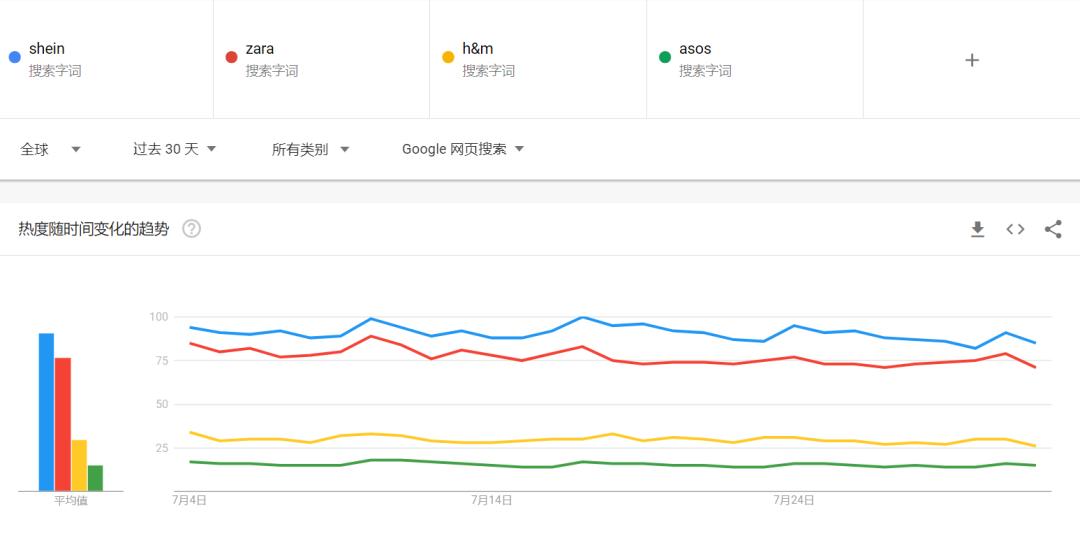This screenshot has height=538, width=1080.
Task: Edit the asos search term
Action: [x=695, y=49]
